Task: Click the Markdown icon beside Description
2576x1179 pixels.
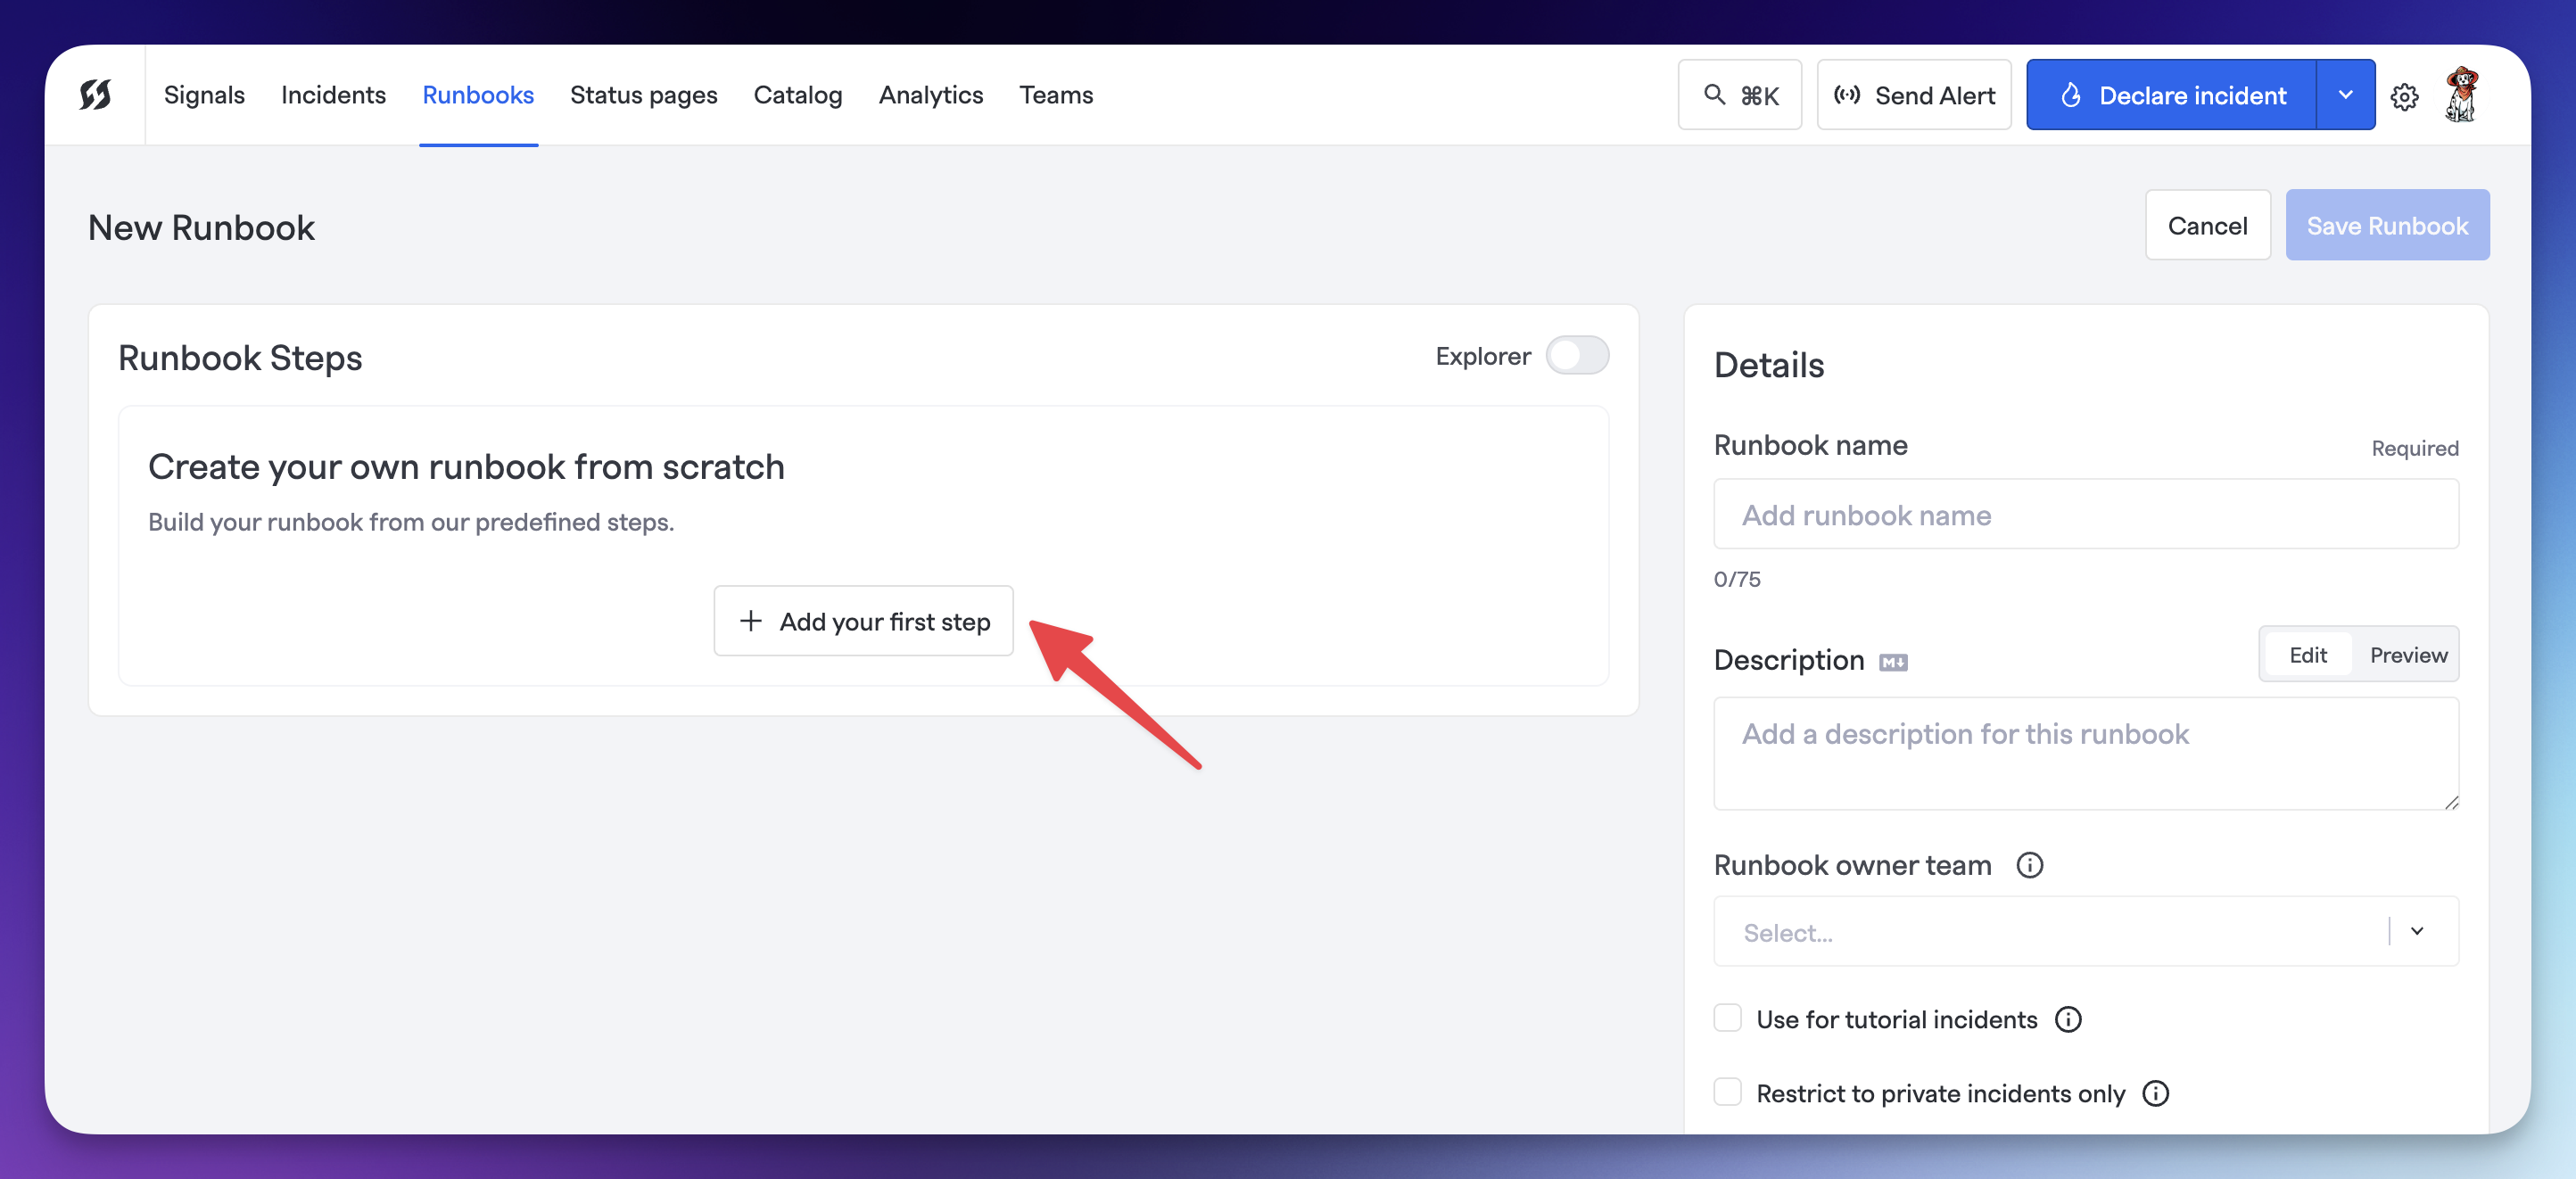Action: pos(1893,661)
